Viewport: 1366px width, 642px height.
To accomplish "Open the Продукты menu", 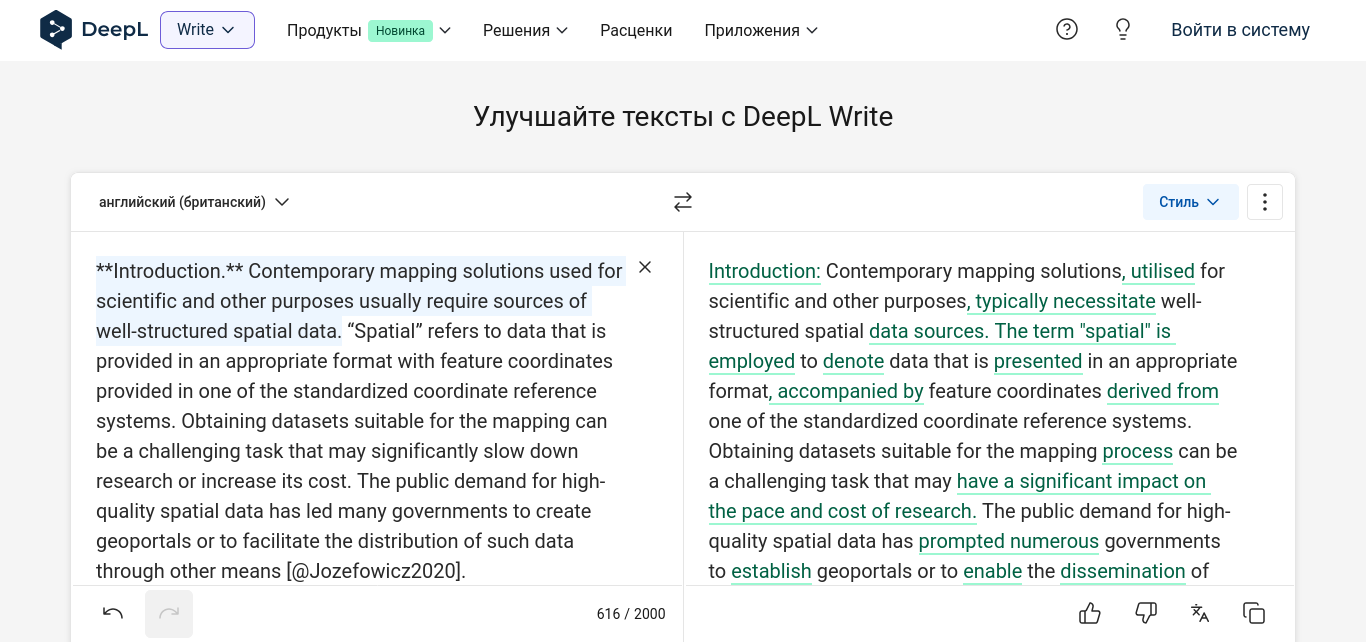I will tap(369, 30).
